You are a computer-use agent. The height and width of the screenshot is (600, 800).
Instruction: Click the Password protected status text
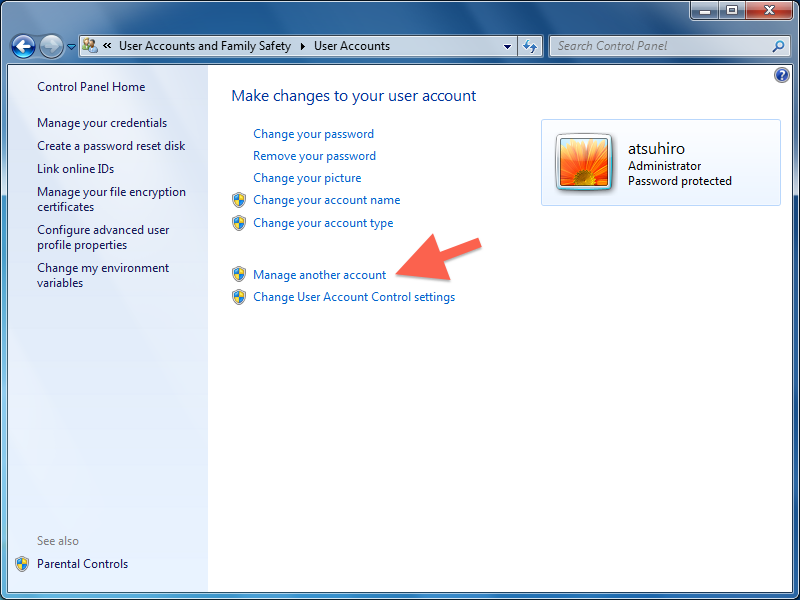coord(680,181)
